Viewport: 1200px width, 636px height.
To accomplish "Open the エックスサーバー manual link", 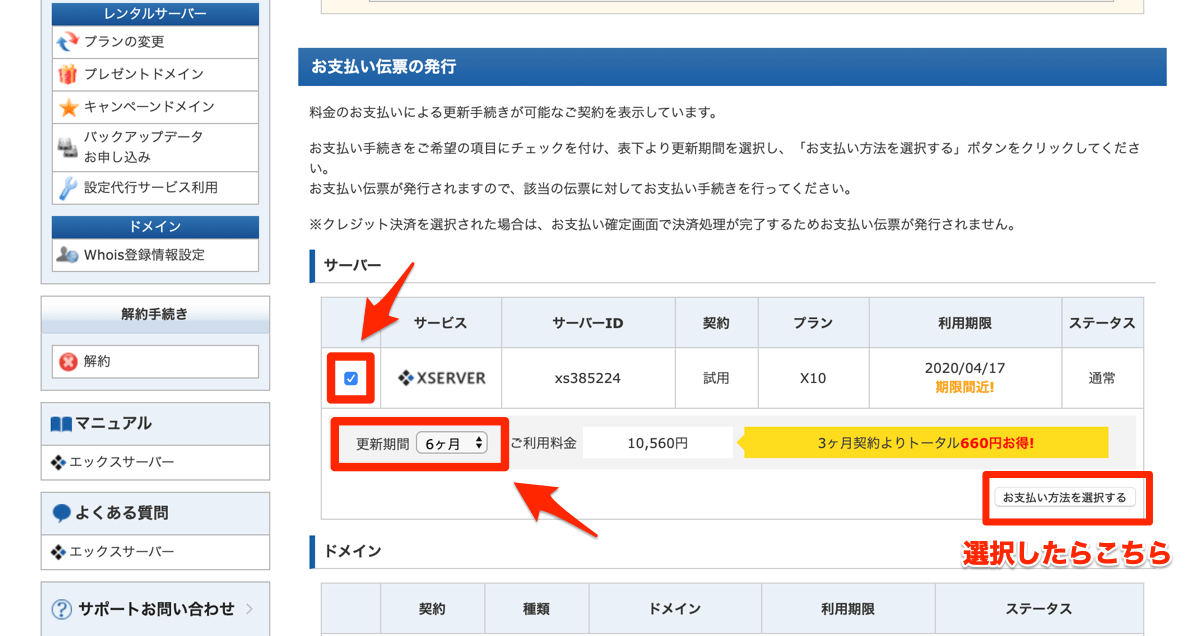I will (108, 462).
